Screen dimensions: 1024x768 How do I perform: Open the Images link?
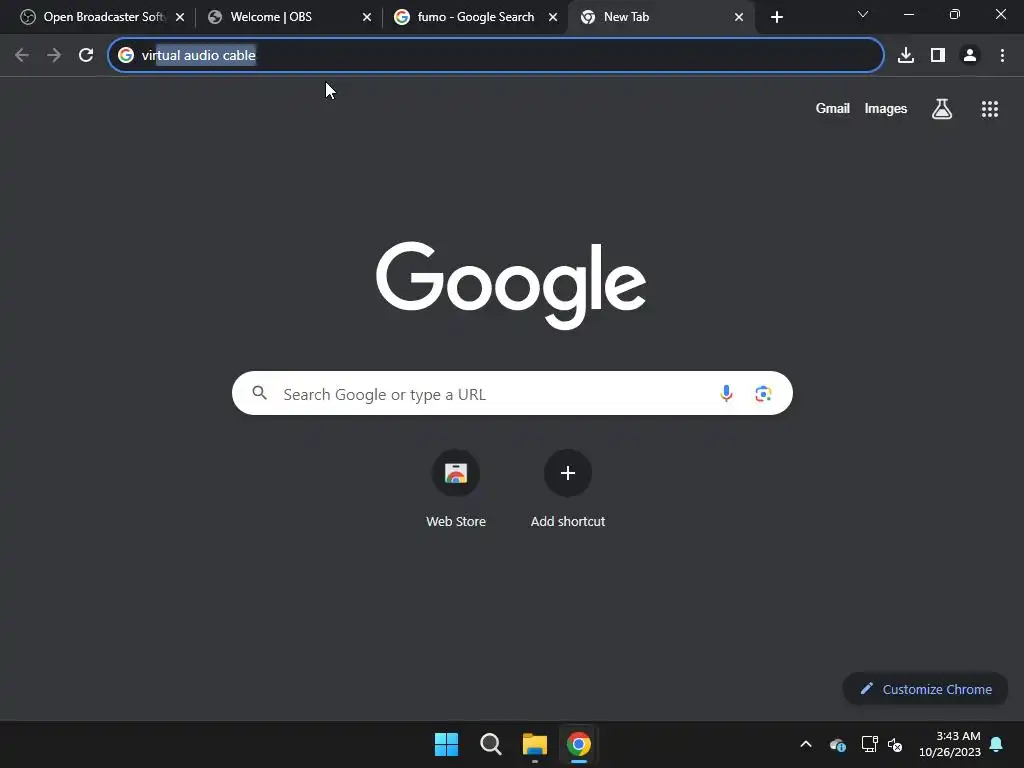pos(886,108)
